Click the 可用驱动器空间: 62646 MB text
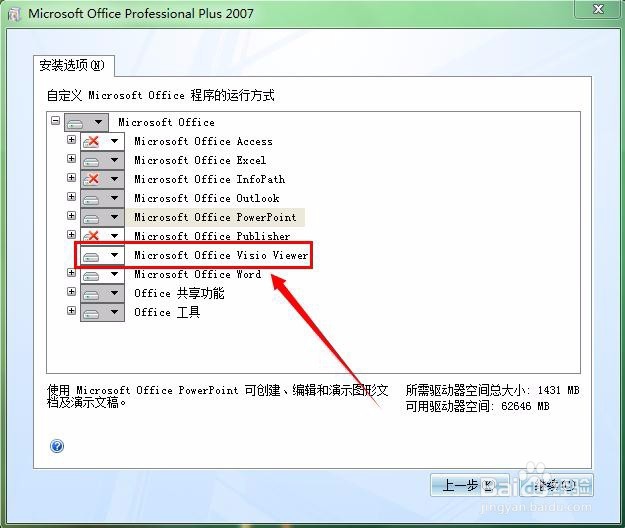 (478, 406)
